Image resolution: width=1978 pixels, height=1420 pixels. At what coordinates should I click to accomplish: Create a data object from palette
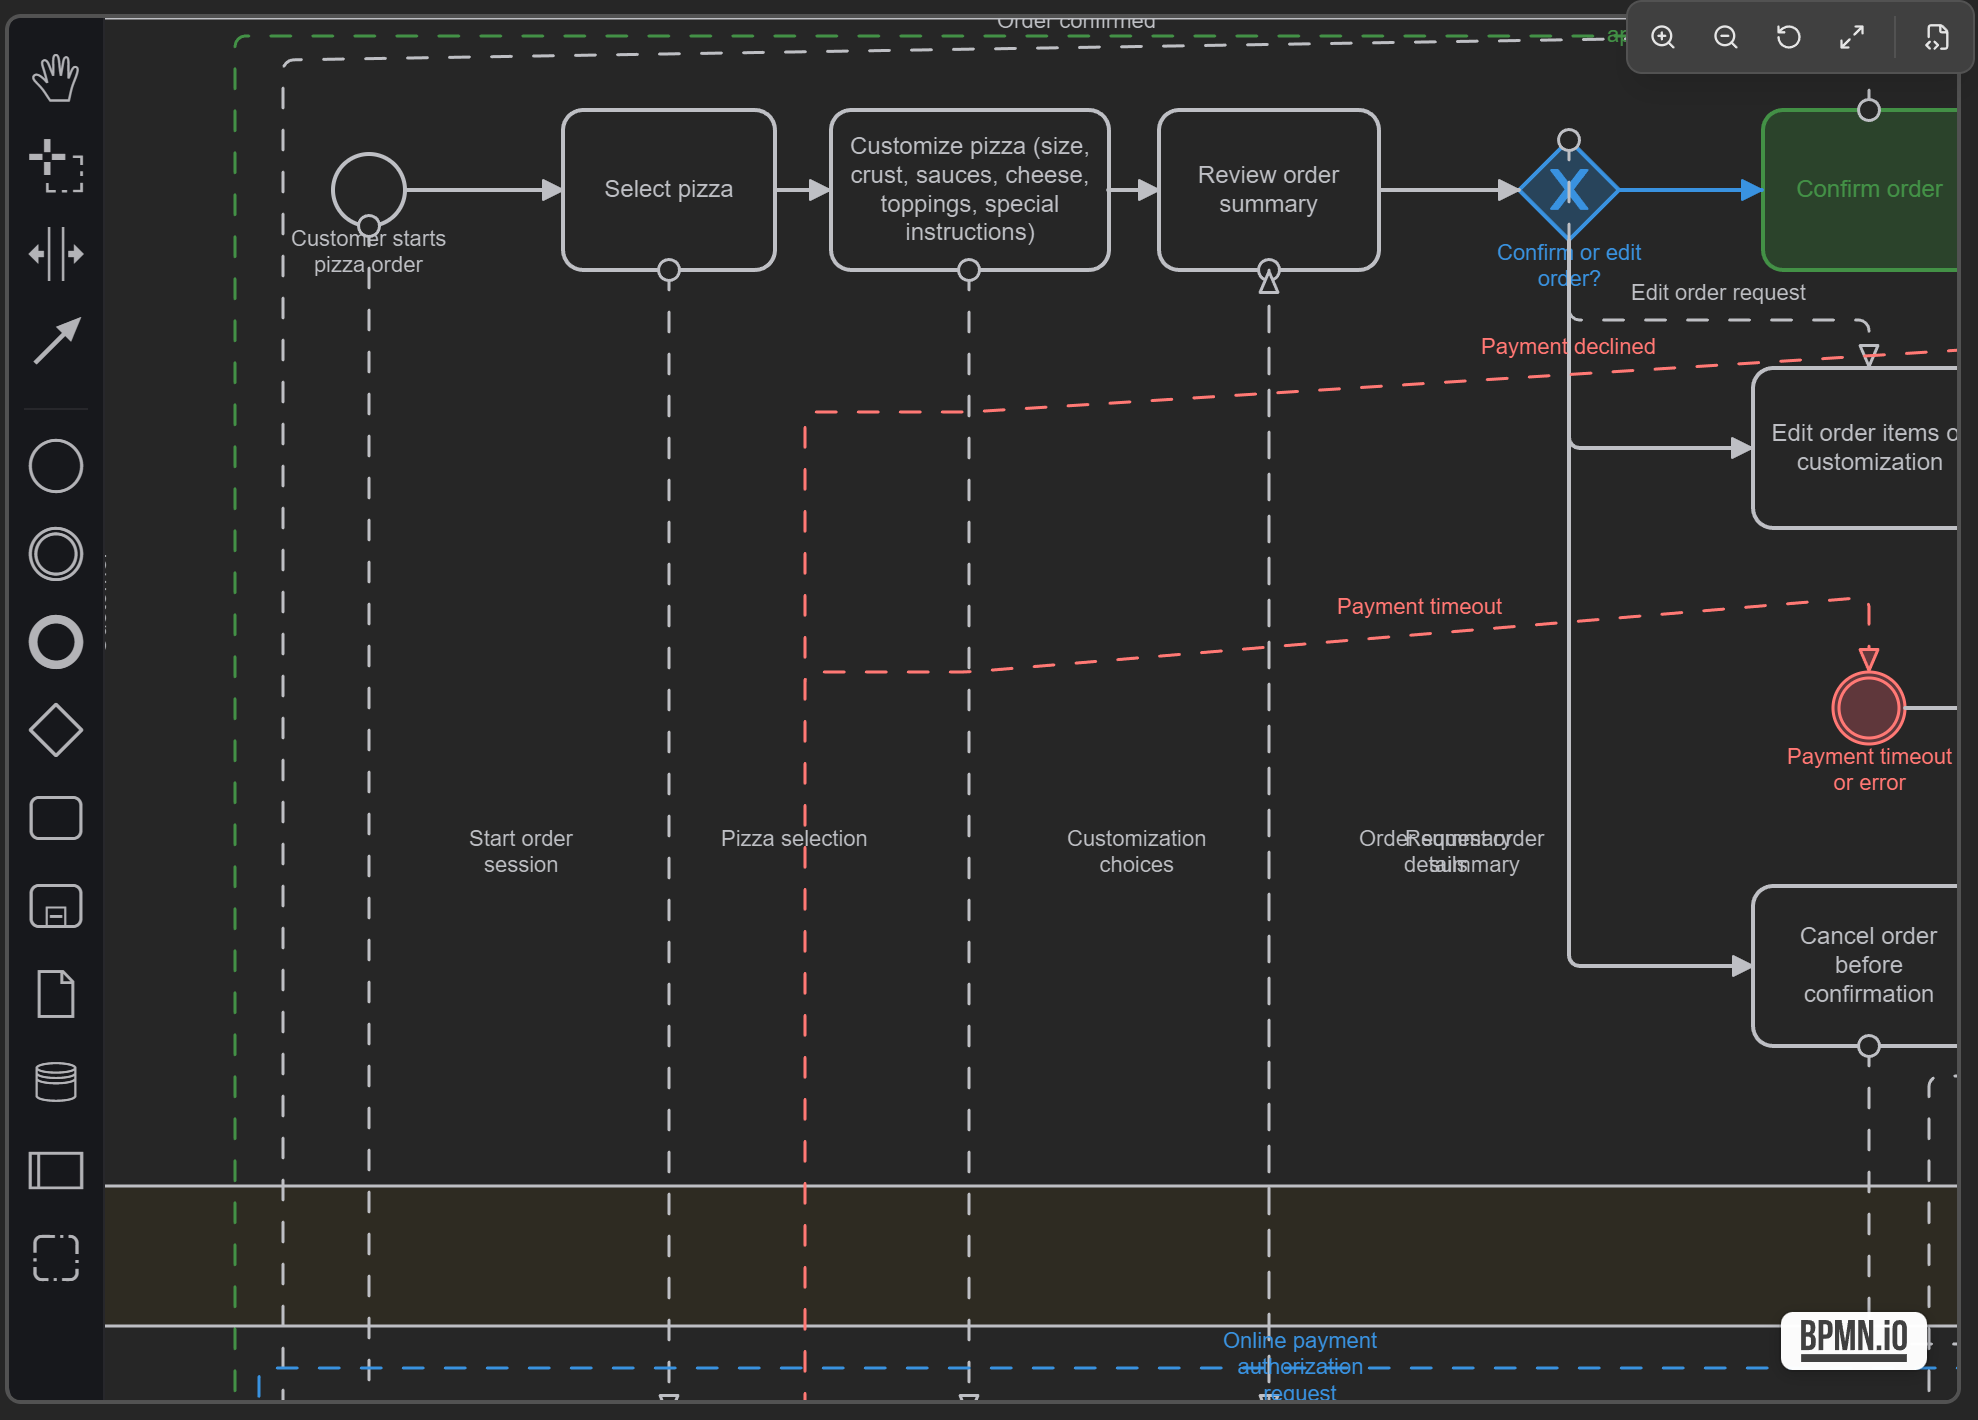pyautogui.click(x=55, y=994)
